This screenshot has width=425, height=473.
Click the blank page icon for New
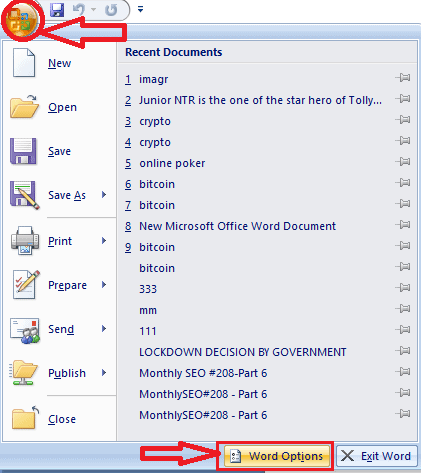[x=24, y=63]
